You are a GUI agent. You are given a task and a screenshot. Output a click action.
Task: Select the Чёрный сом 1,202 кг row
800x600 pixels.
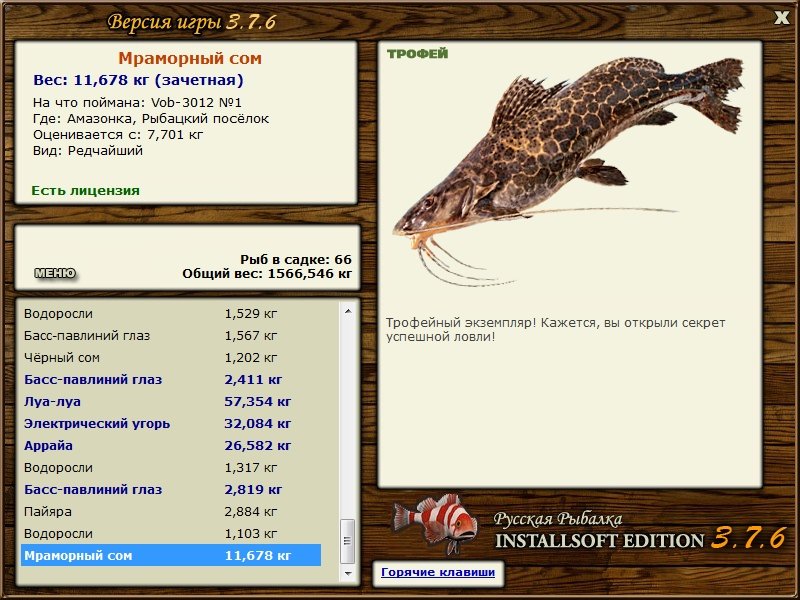(x=171, y=358)
